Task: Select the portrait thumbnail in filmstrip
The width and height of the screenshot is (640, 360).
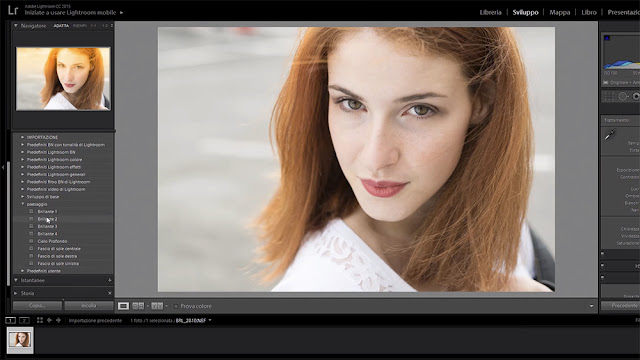Action: [20, 340]
